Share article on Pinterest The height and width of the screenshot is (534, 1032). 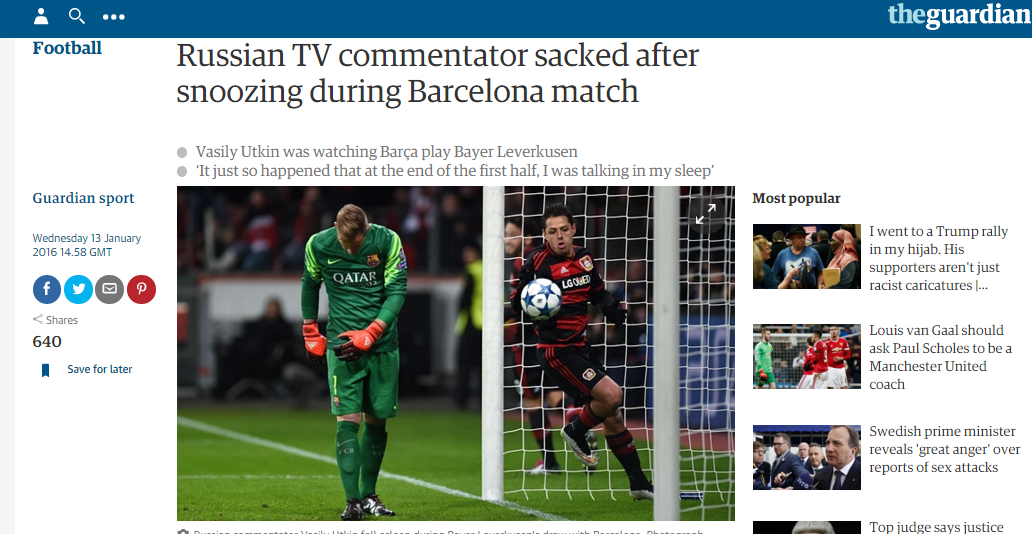tap(141, 289)
